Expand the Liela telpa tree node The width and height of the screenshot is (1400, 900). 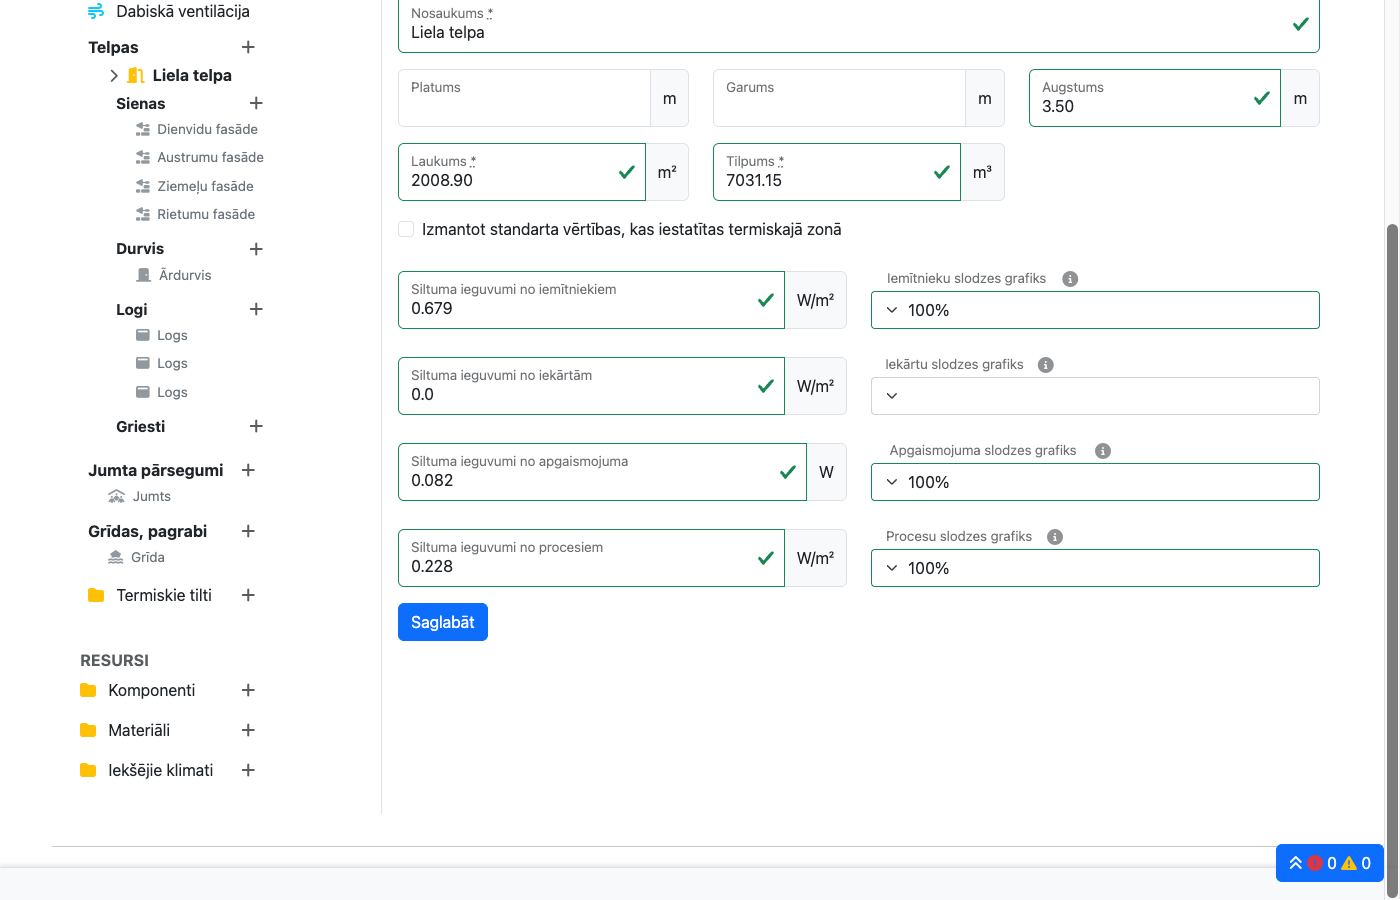(114, 75)
